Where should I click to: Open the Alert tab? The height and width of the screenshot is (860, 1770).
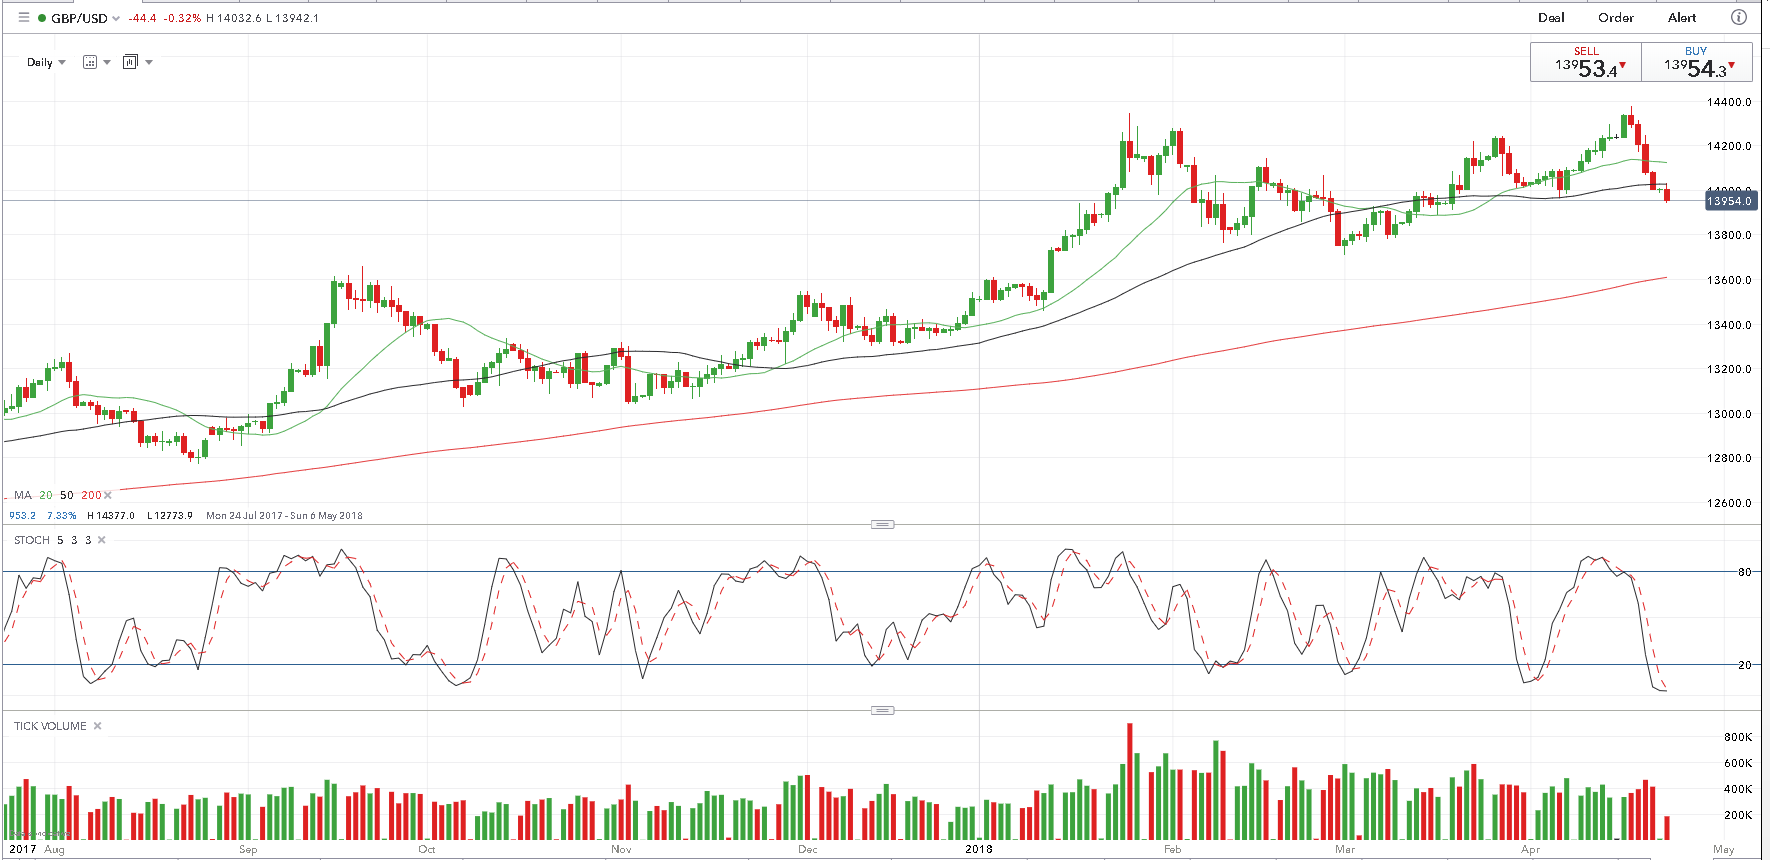[1681, 17]
